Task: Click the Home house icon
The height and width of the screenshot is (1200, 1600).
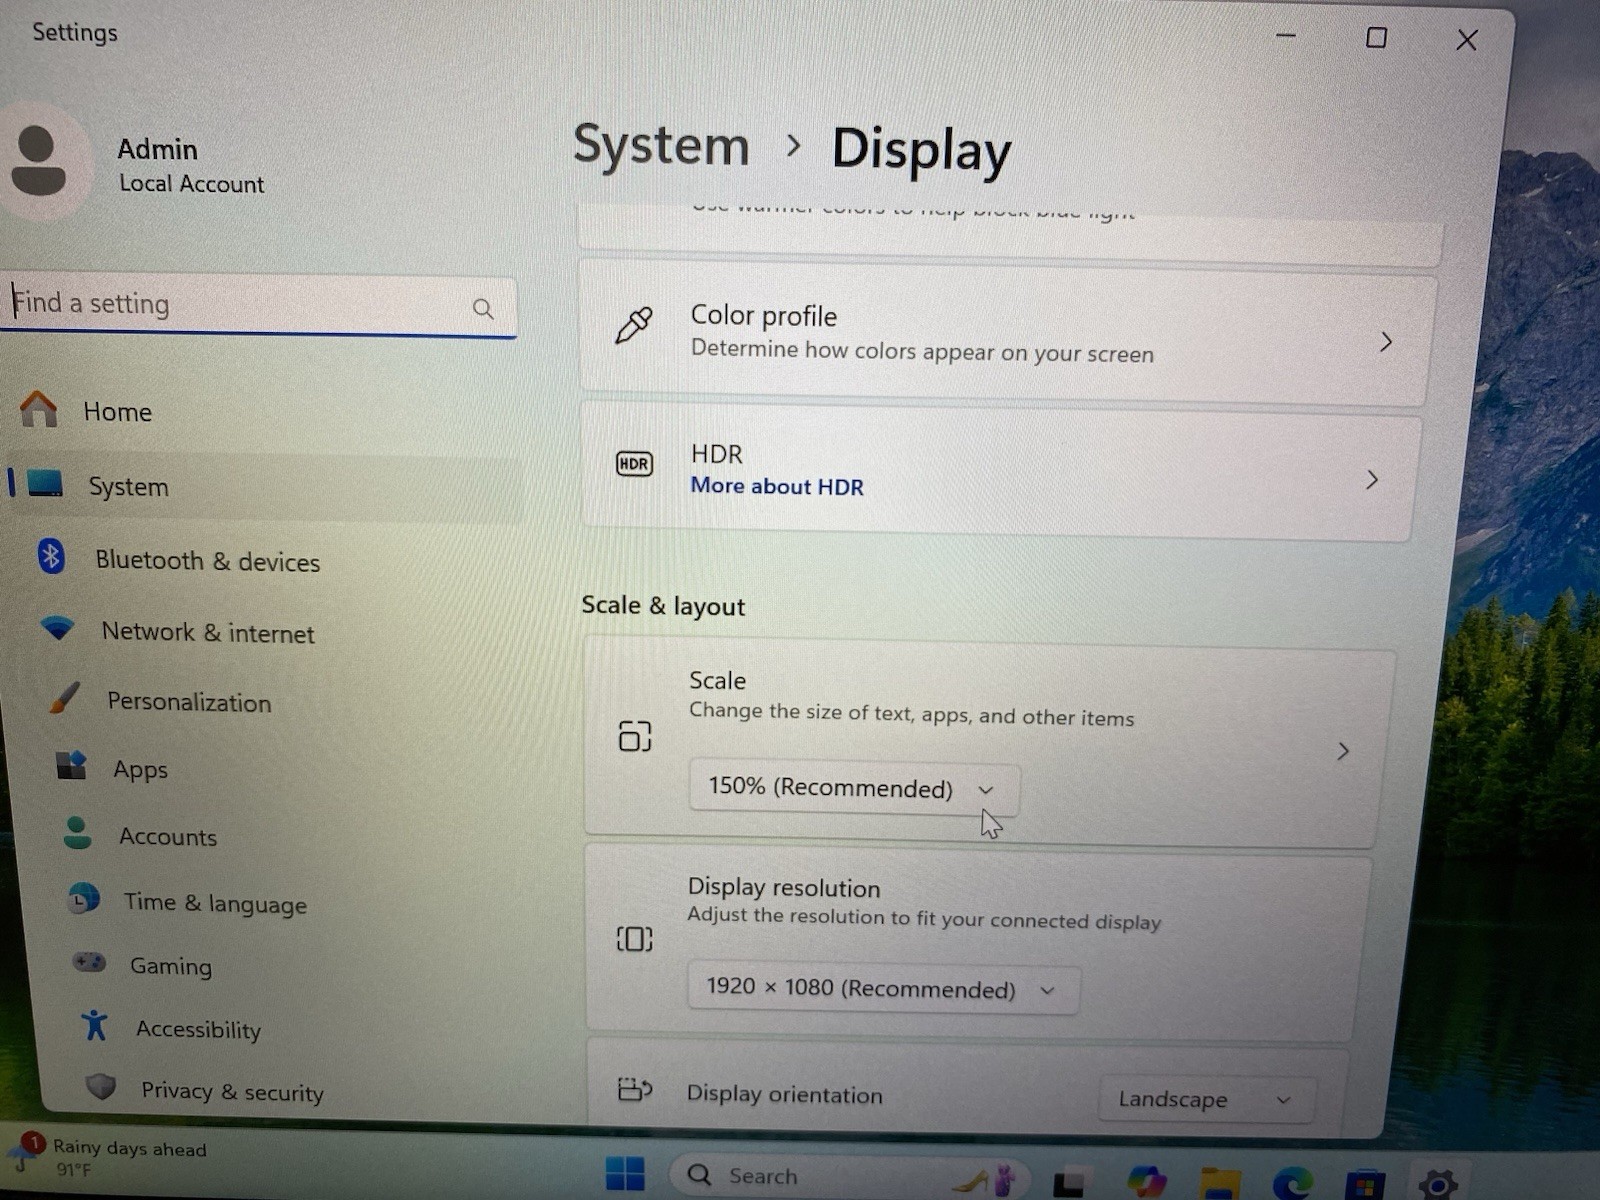Action: pos(39,409)
